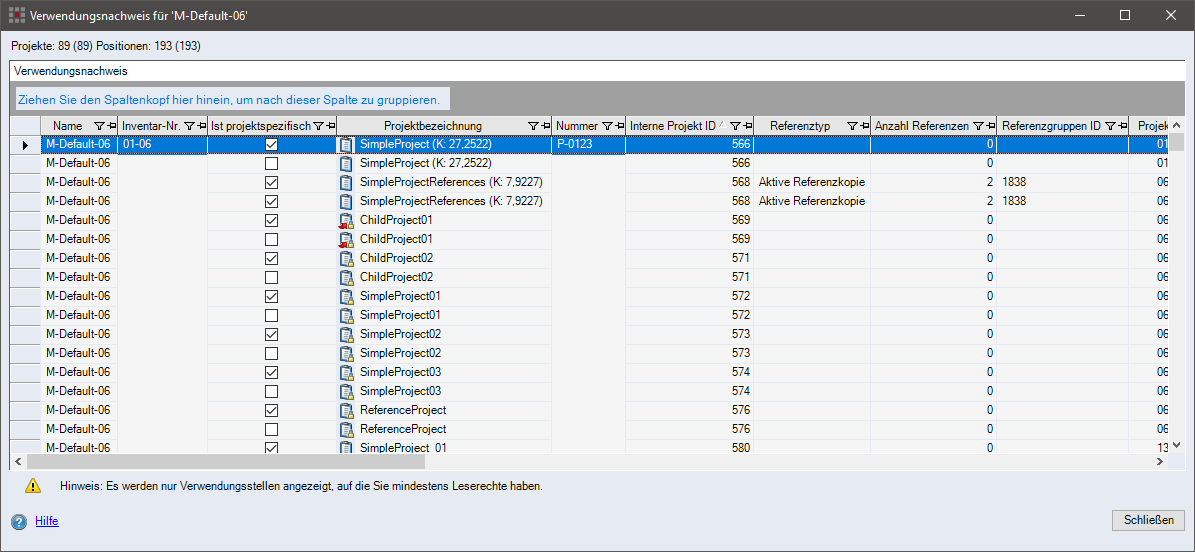This screenshot has width=1195, height=552.
Task: Open the Projektbezeichnung filter dropdown
Action: point(532,125)
